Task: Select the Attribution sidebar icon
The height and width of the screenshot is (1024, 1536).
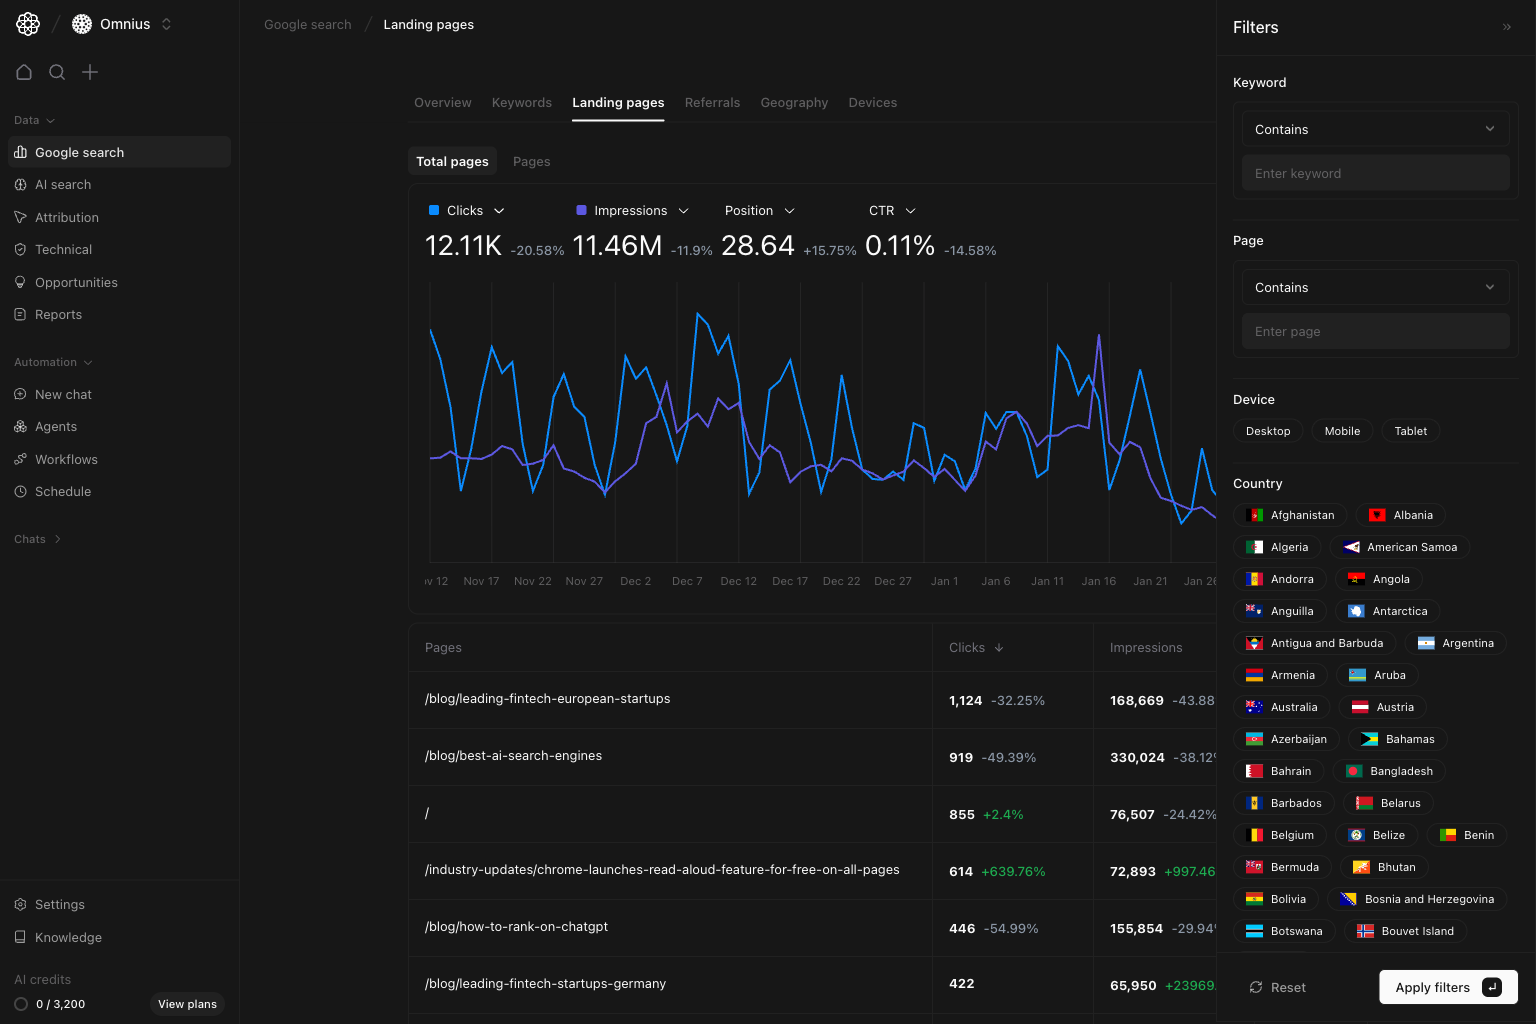Action: [20, 217]
